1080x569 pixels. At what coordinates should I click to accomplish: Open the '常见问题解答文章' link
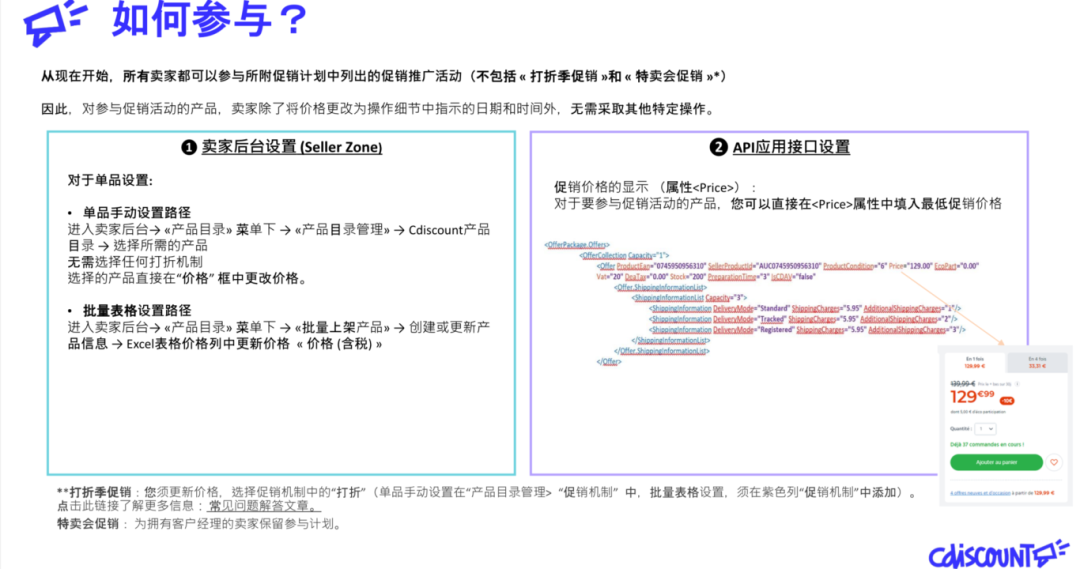click(264, 506)
